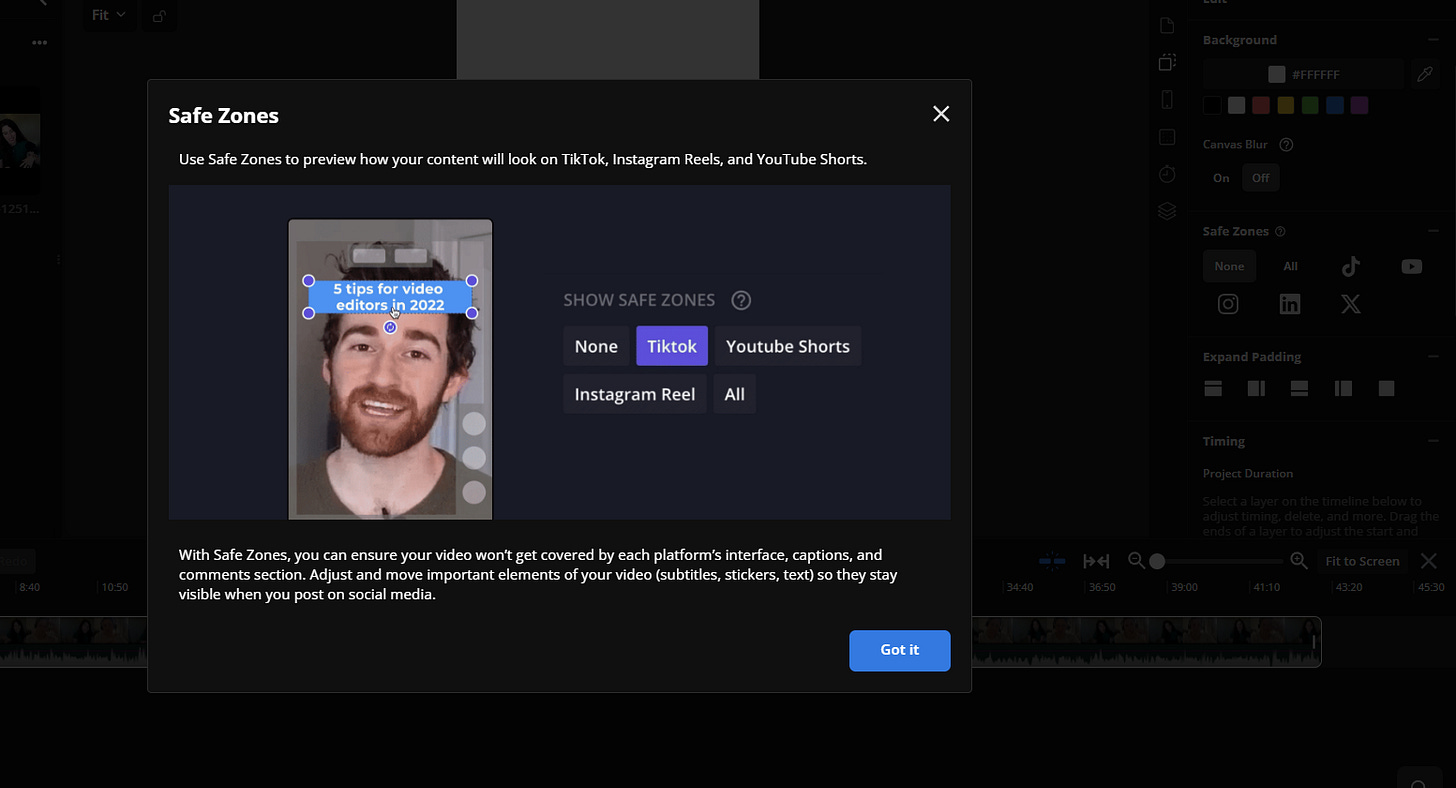Select X (Twitter) safe zone icon
The height and width of the screenshot is (788, 1456).
(x=1351, y=305)
